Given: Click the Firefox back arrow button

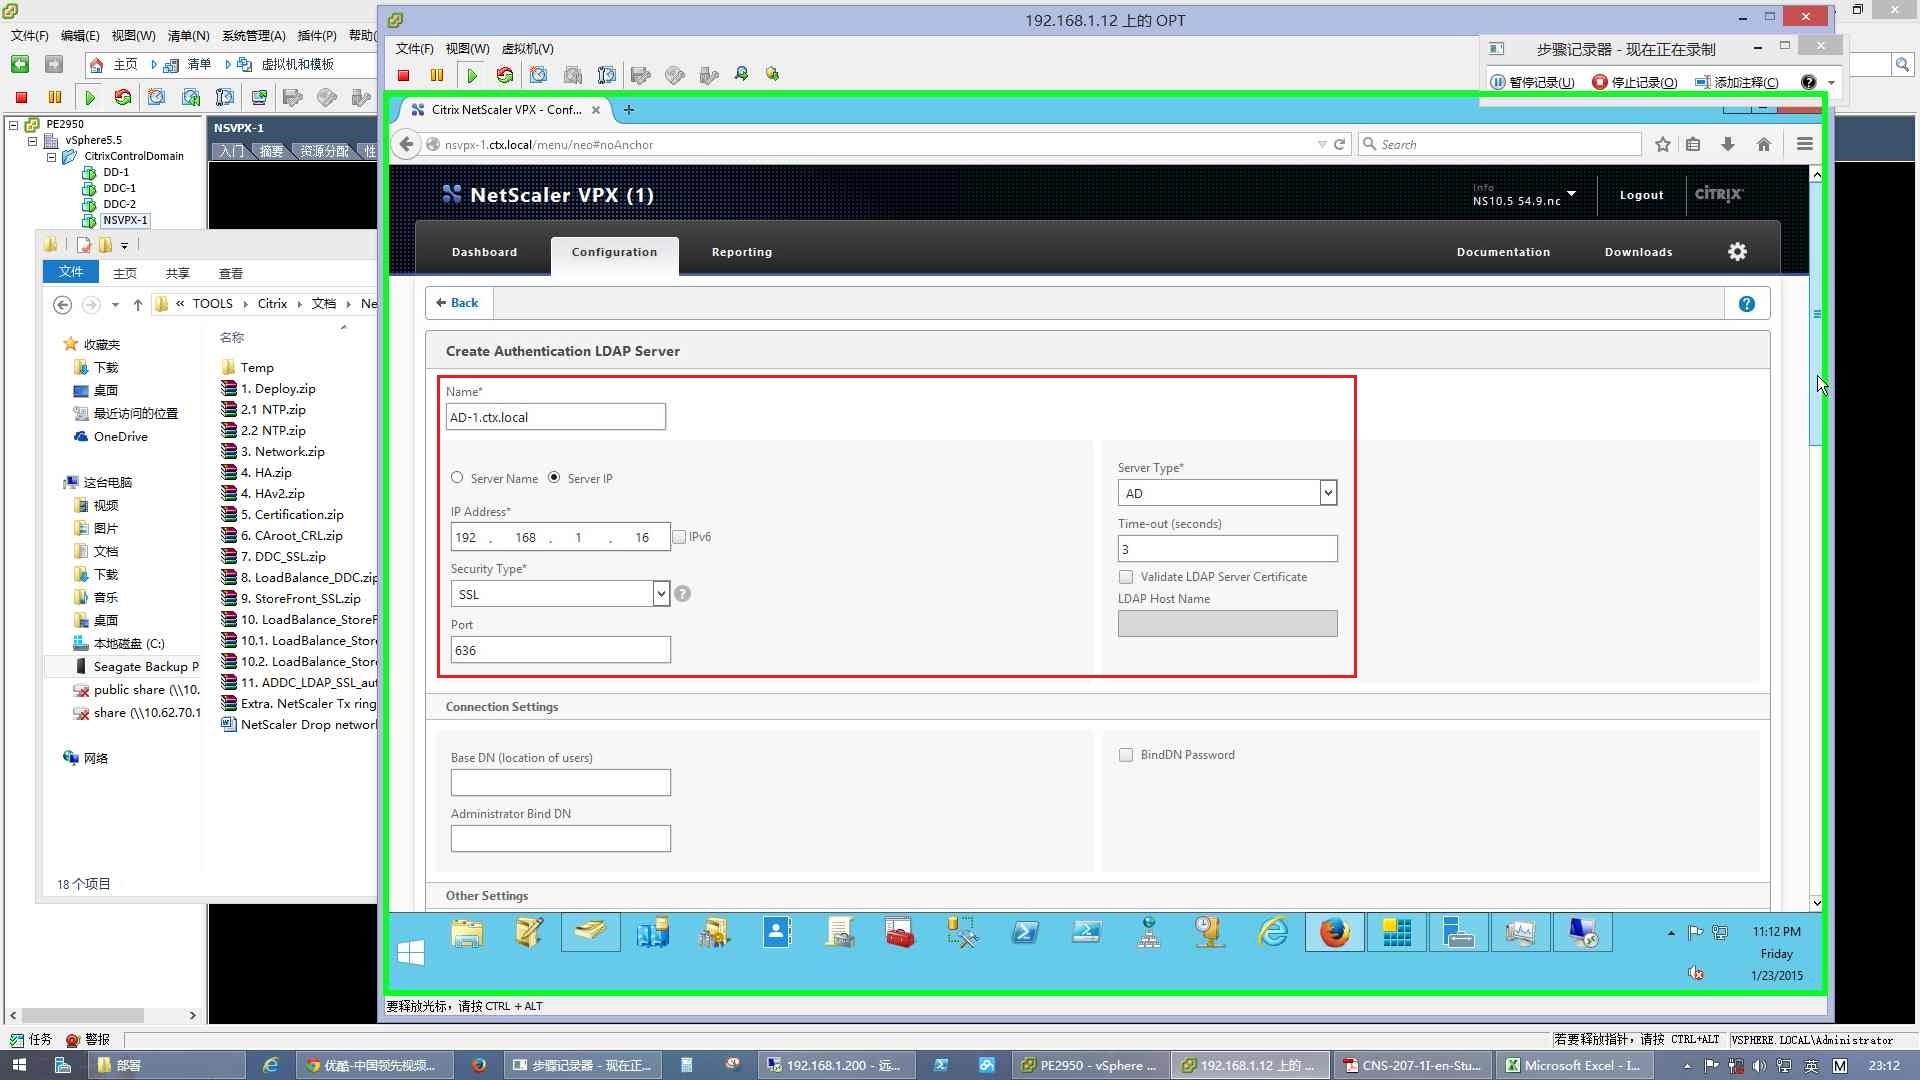Looking at the screenshot, I should [x=406, y=144].
